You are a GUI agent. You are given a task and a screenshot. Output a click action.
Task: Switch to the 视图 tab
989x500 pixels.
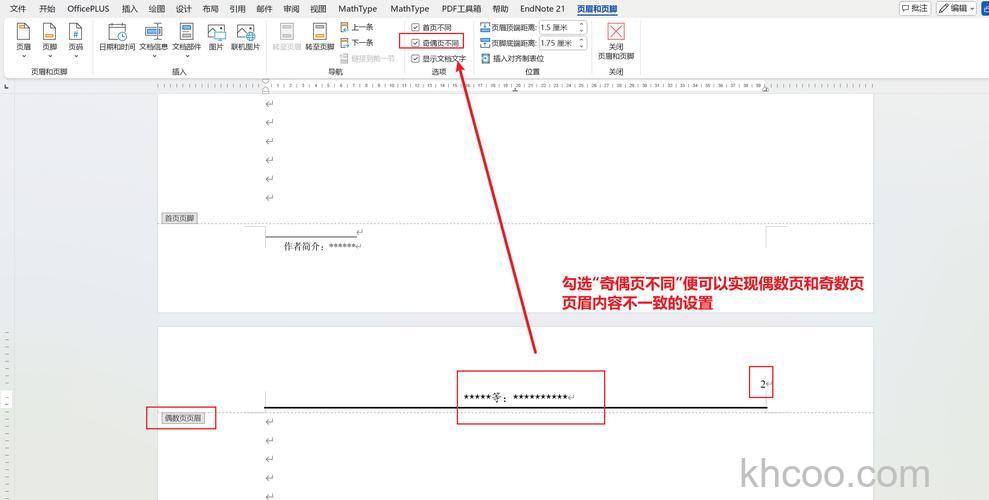(x=319, y=9)
